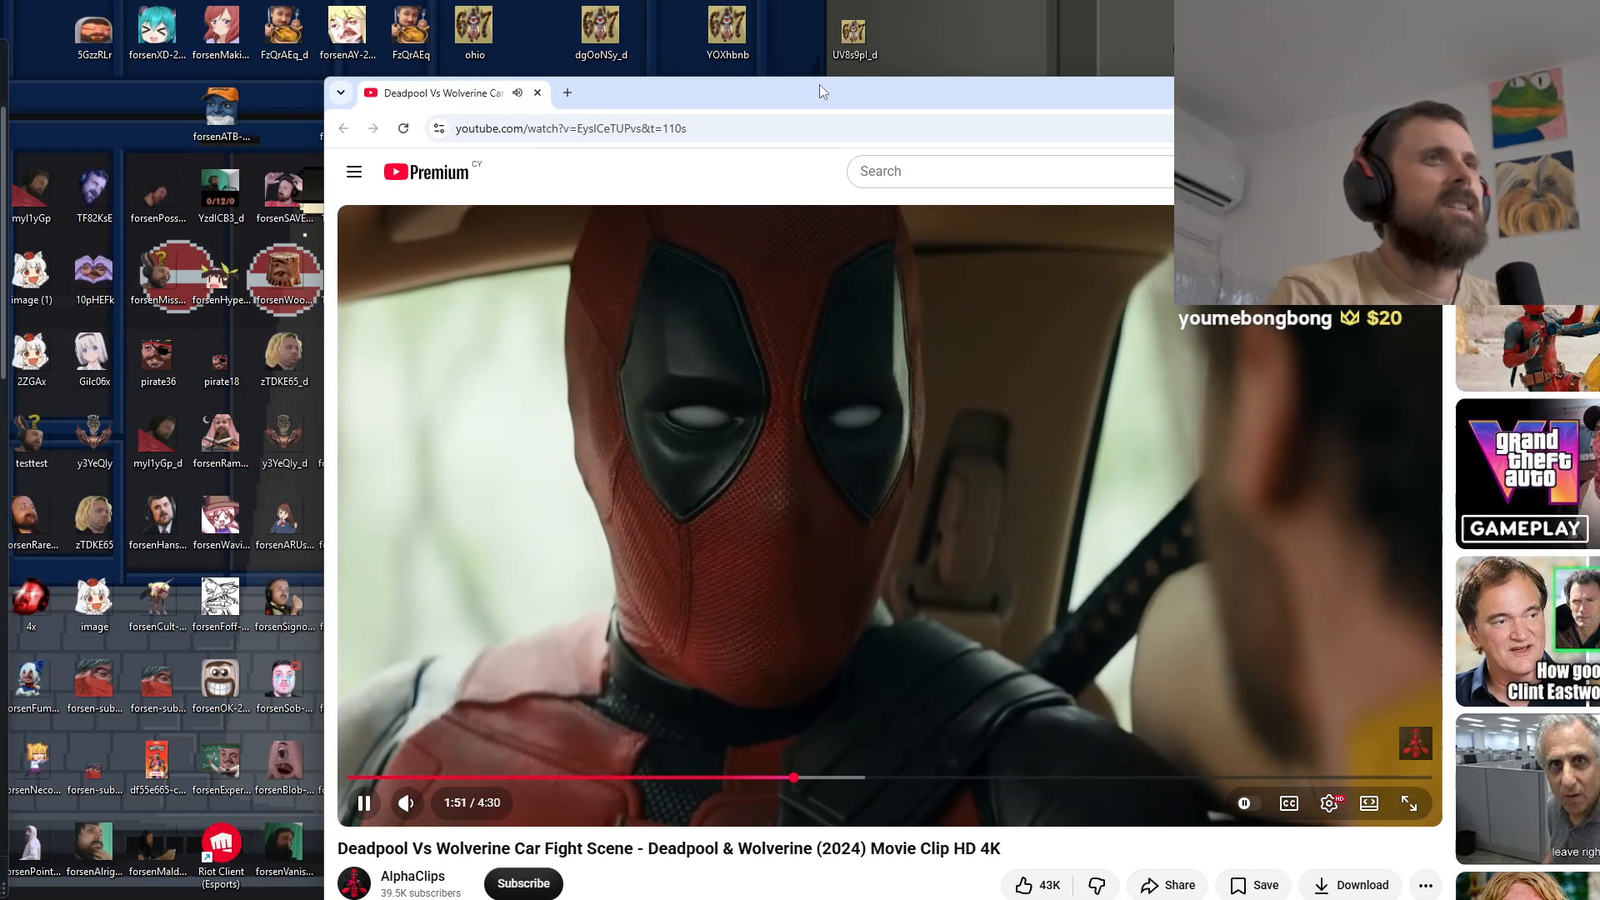Image resolution: width=1600 pixels, height=900 pixels.
Task: Enter fullscreen mode in the video player
Action: 1409,803
